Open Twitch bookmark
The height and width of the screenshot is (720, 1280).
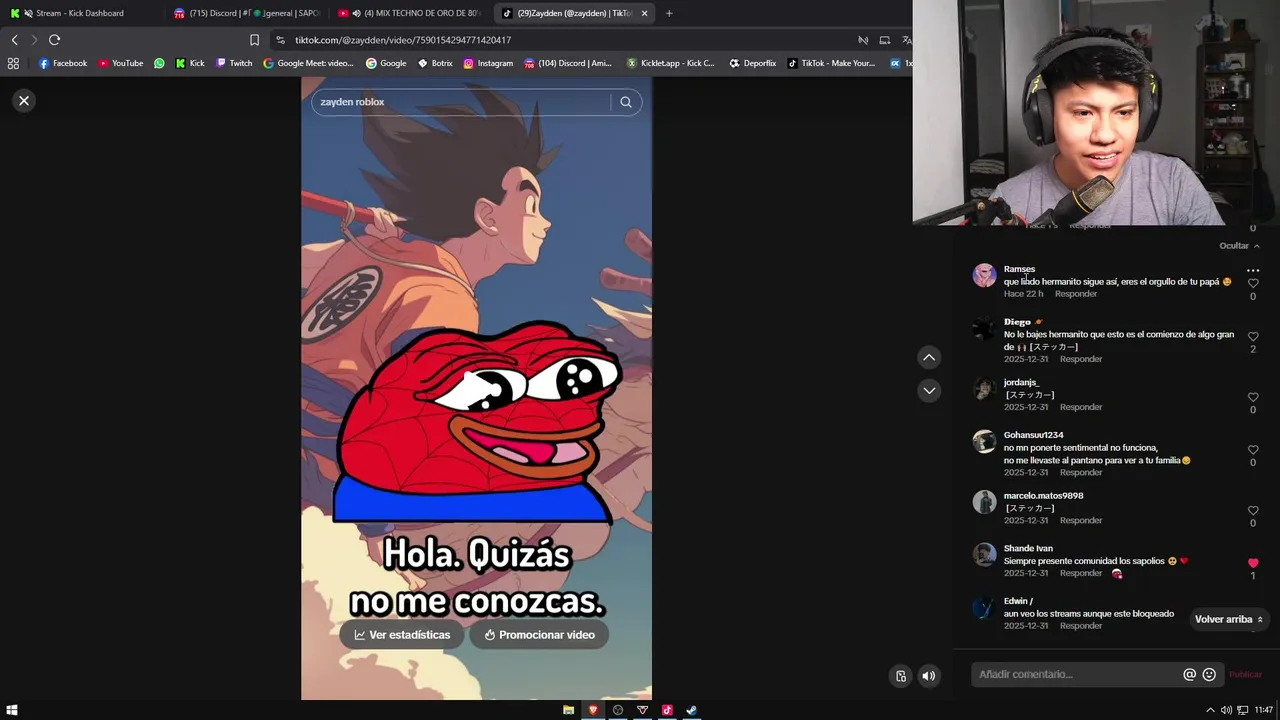coord(235,63)
